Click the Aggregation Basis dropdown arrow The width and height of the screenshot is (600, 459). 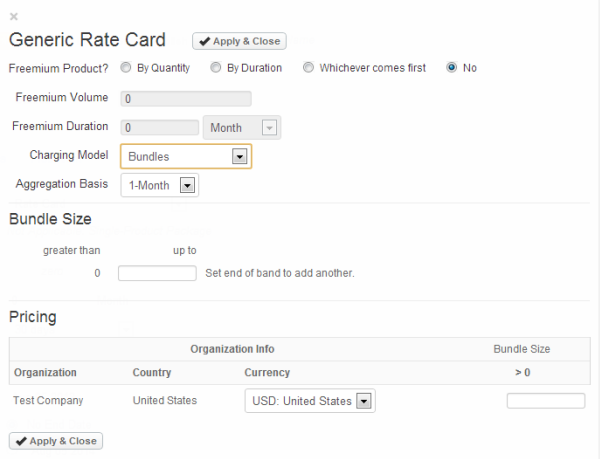(186, 185)
